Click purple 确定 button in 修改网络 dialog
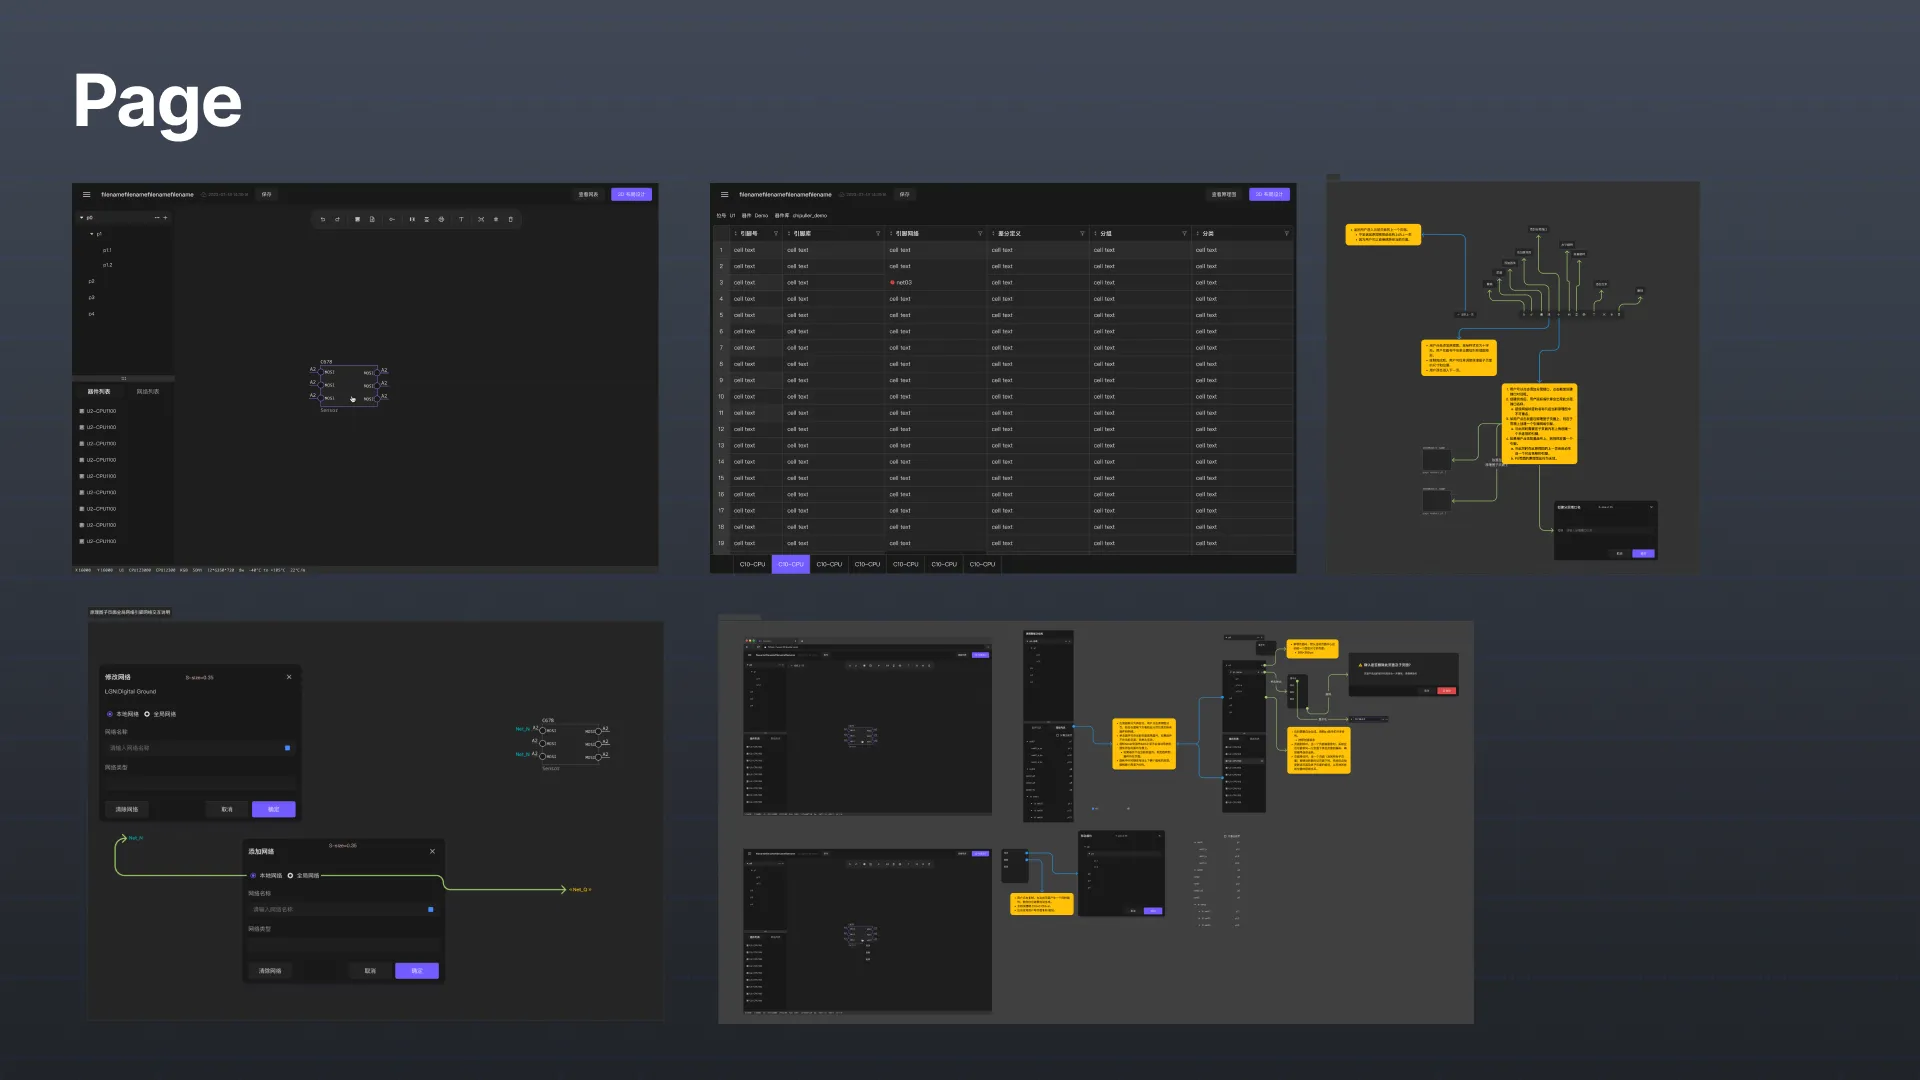 (x=273, y=809)
